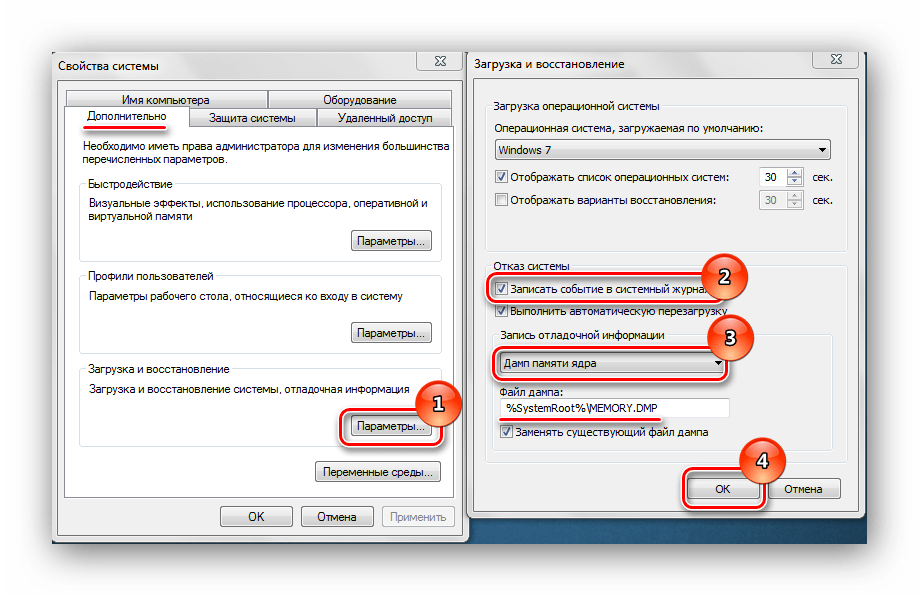This screenshot has width=919, height=596.
Task: Expand the Дамп памяти ядра dropdown
Action: tap(612, 363)
